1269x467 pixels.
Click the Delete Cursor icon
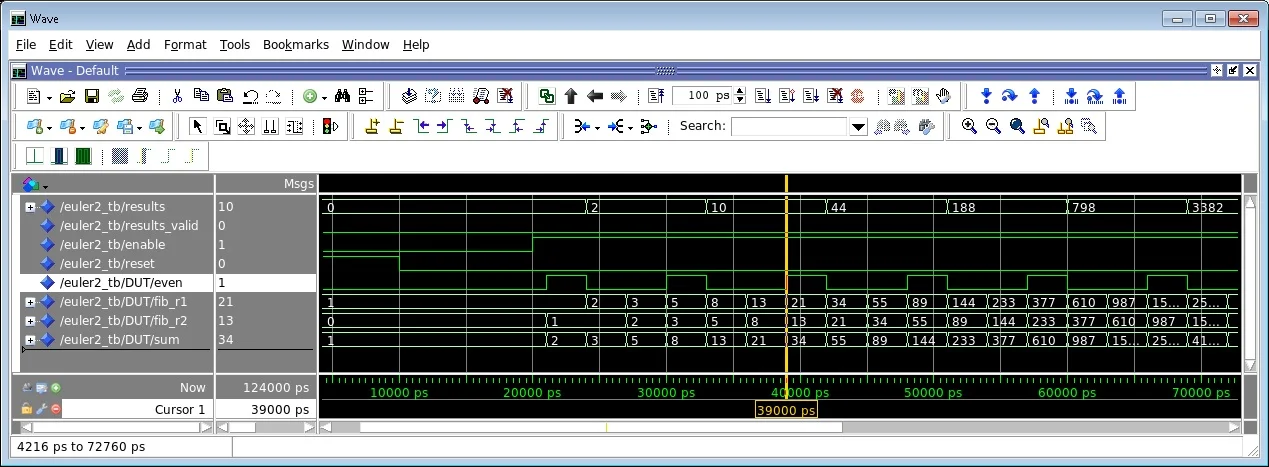[x=396, y=126]
